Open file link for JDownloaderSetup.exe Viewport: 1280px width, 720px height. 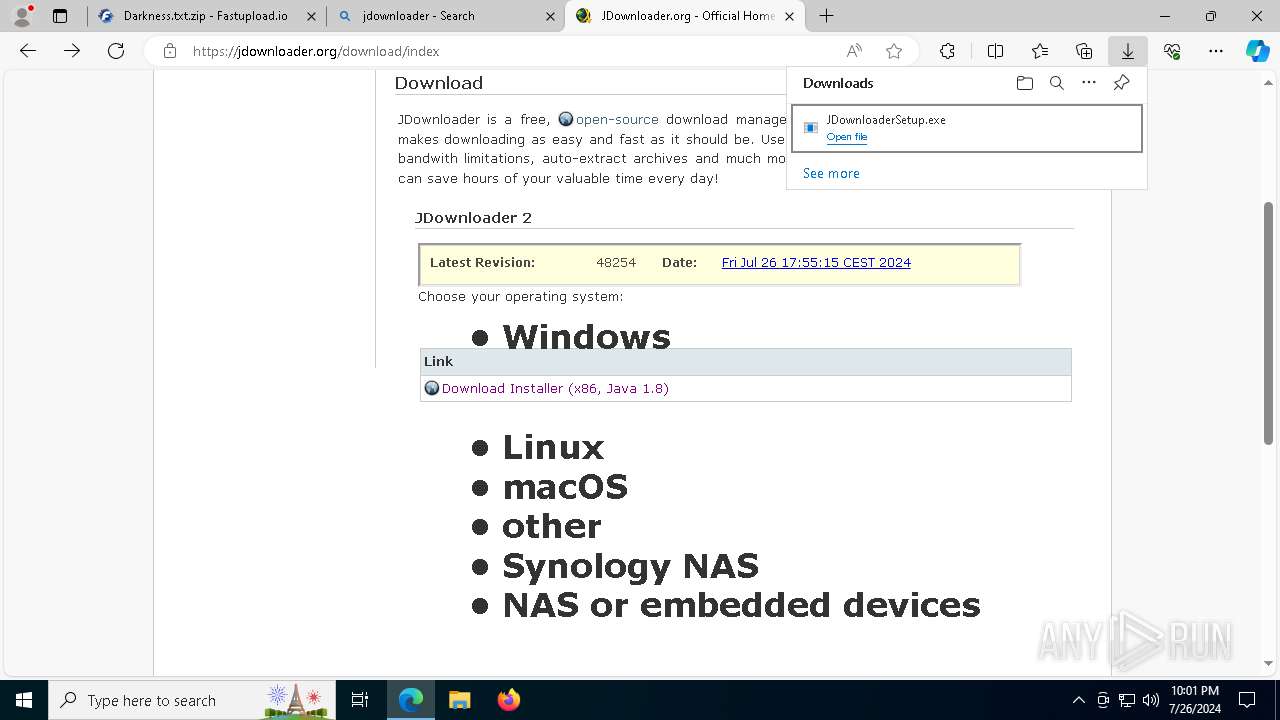point(847,137)
